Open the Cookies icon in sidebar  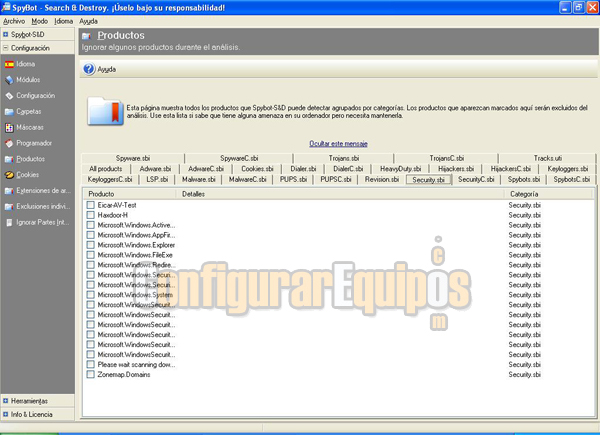click(9, 175)
